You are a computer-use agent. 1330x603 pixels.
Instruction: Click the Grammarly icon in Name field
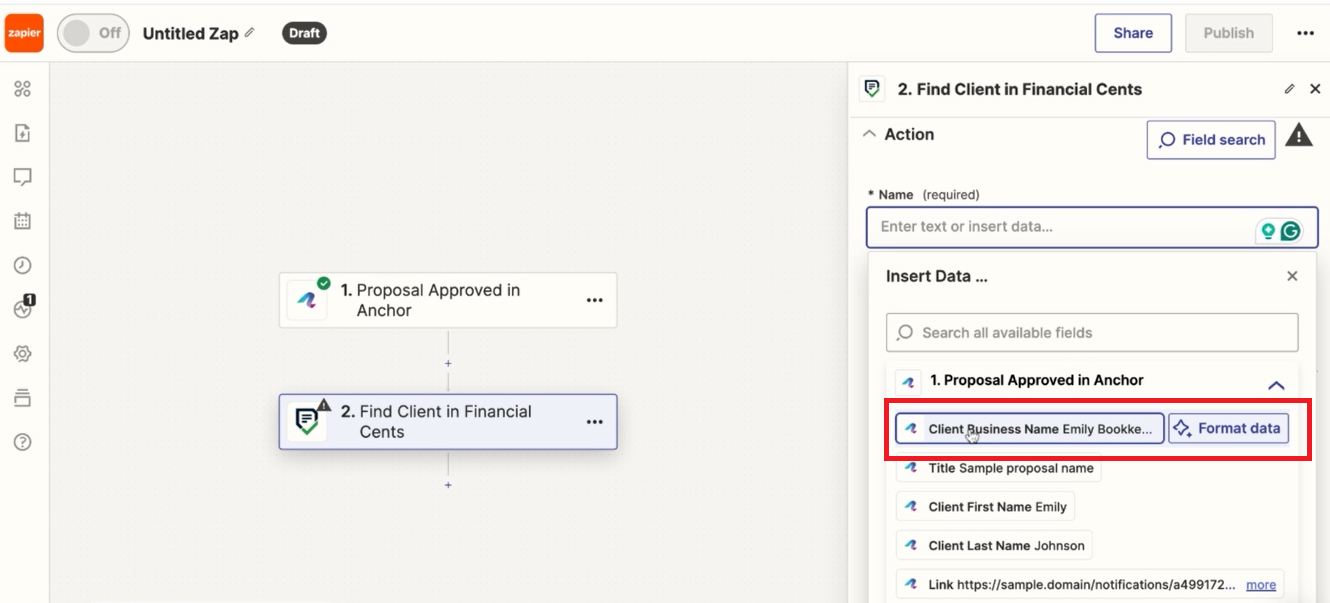[x=1291, y=231]
